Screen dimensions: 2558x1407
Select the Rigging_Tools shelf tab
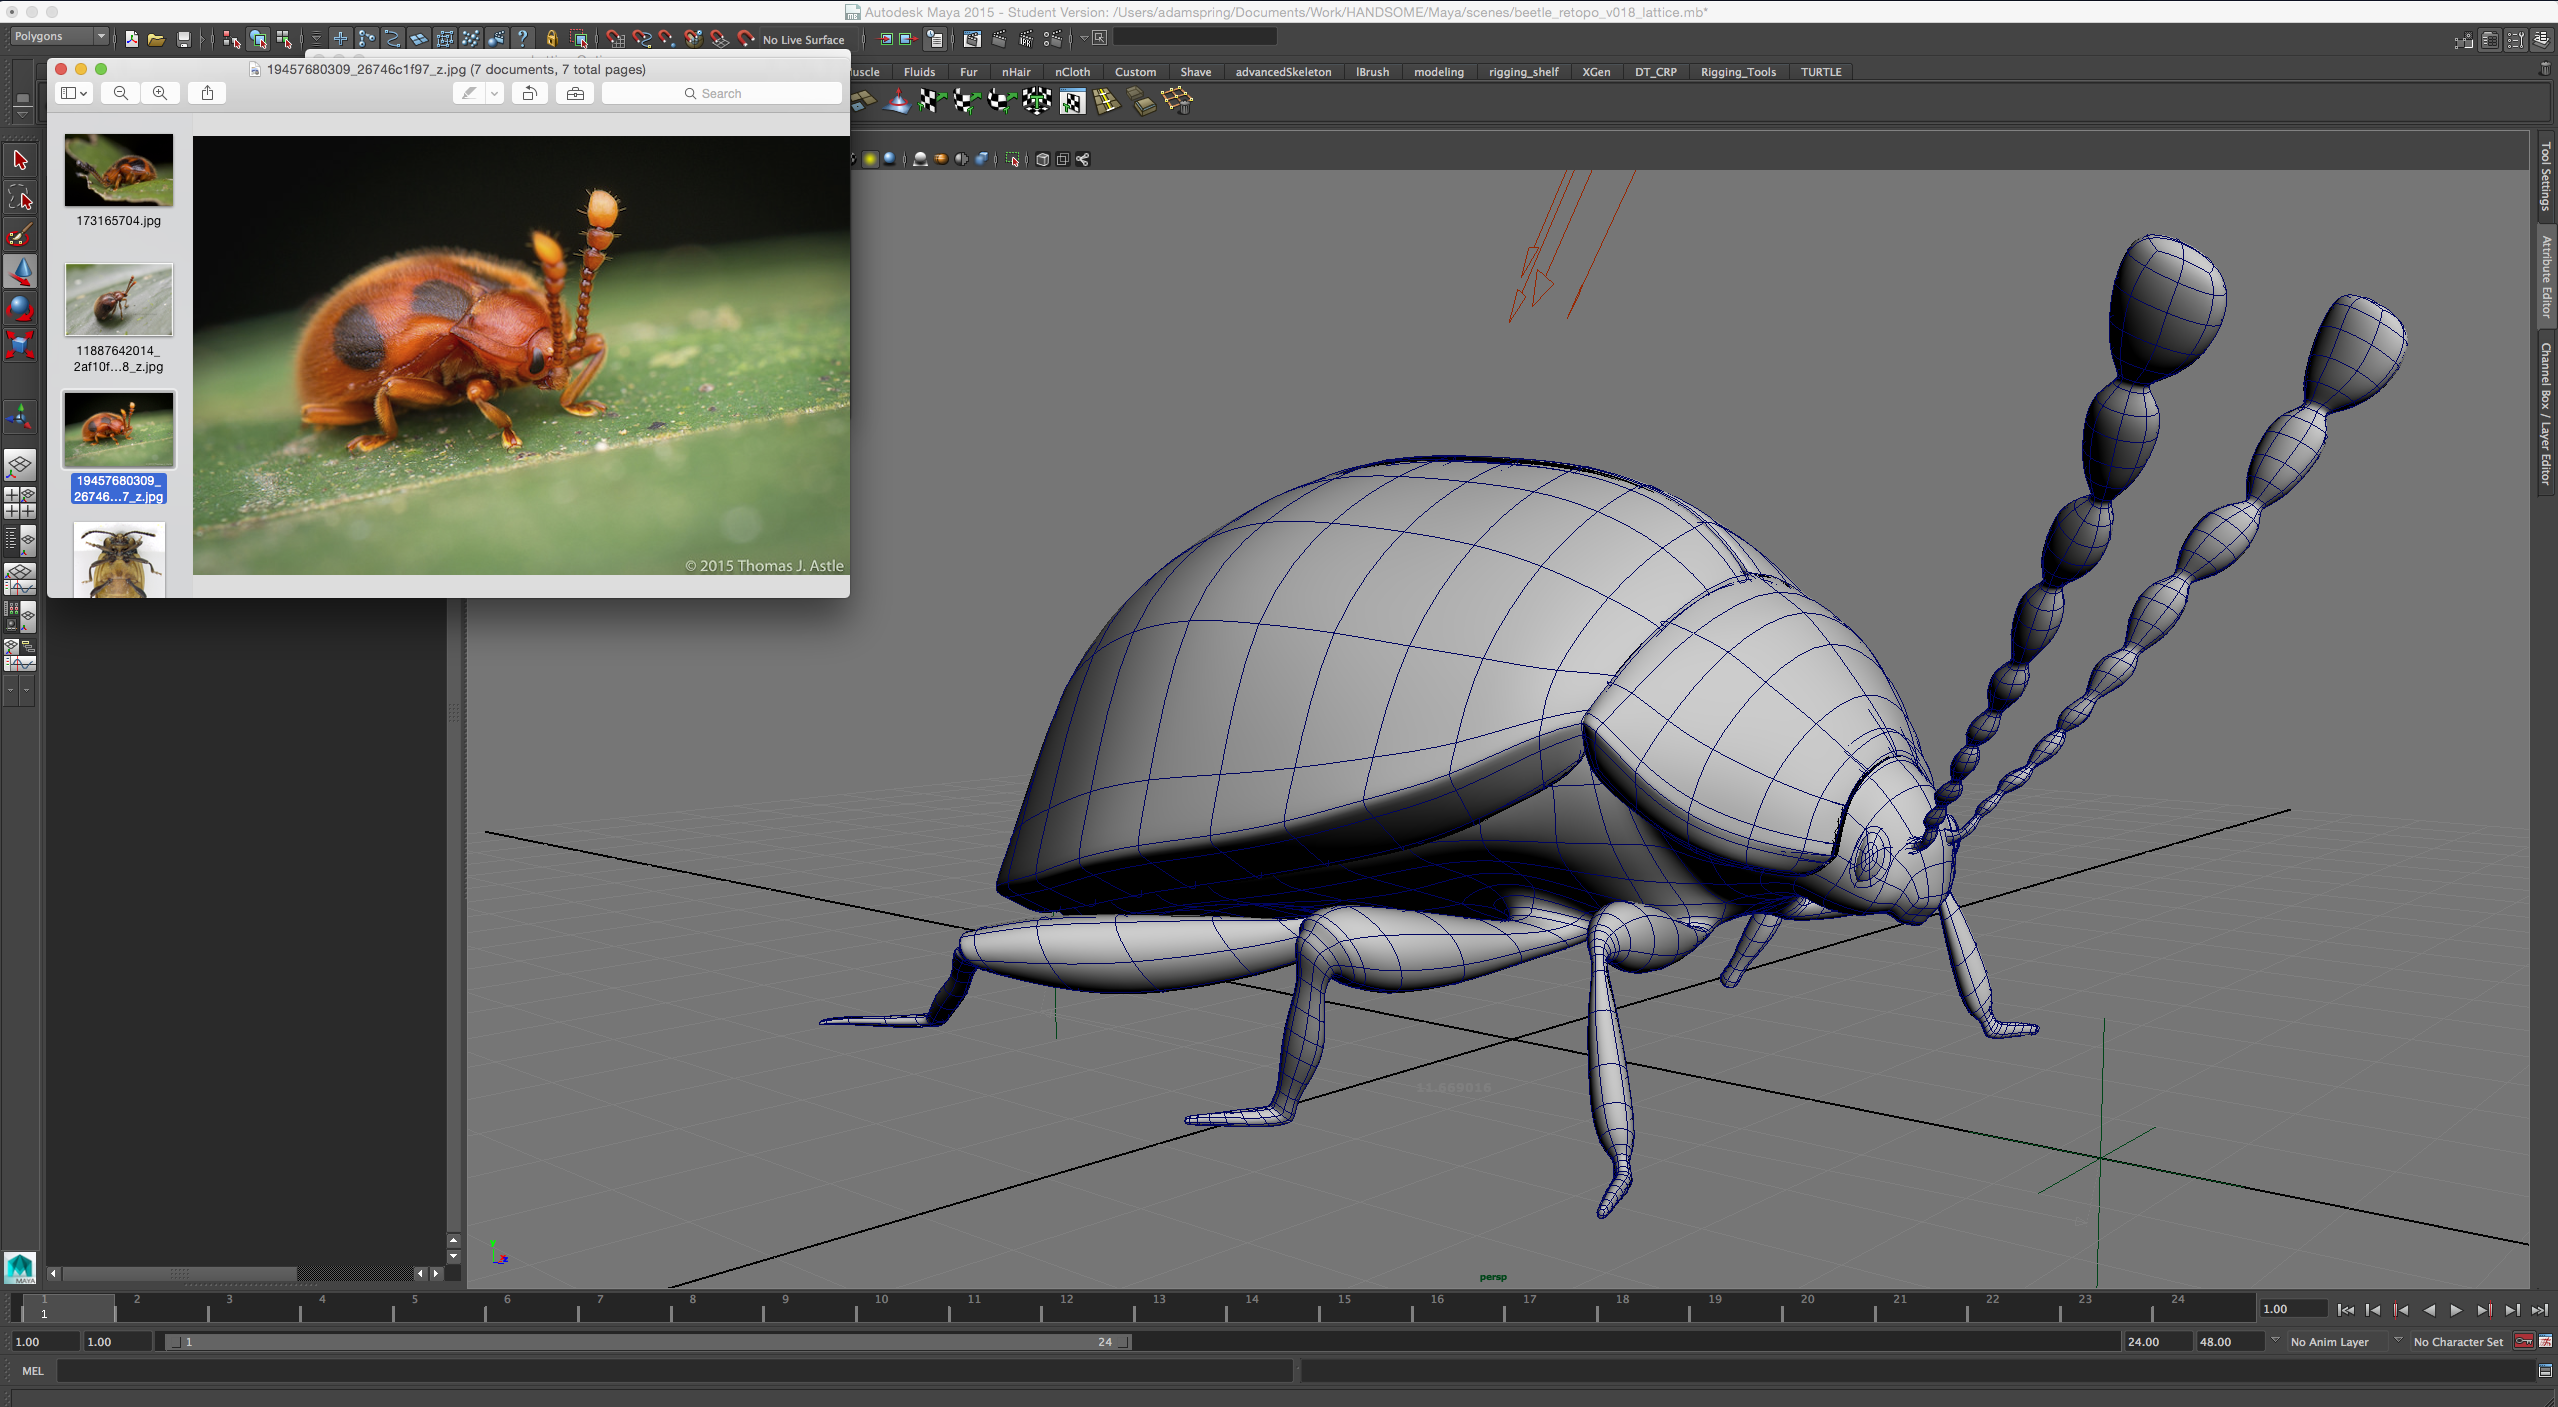(x=1738, y=72)
